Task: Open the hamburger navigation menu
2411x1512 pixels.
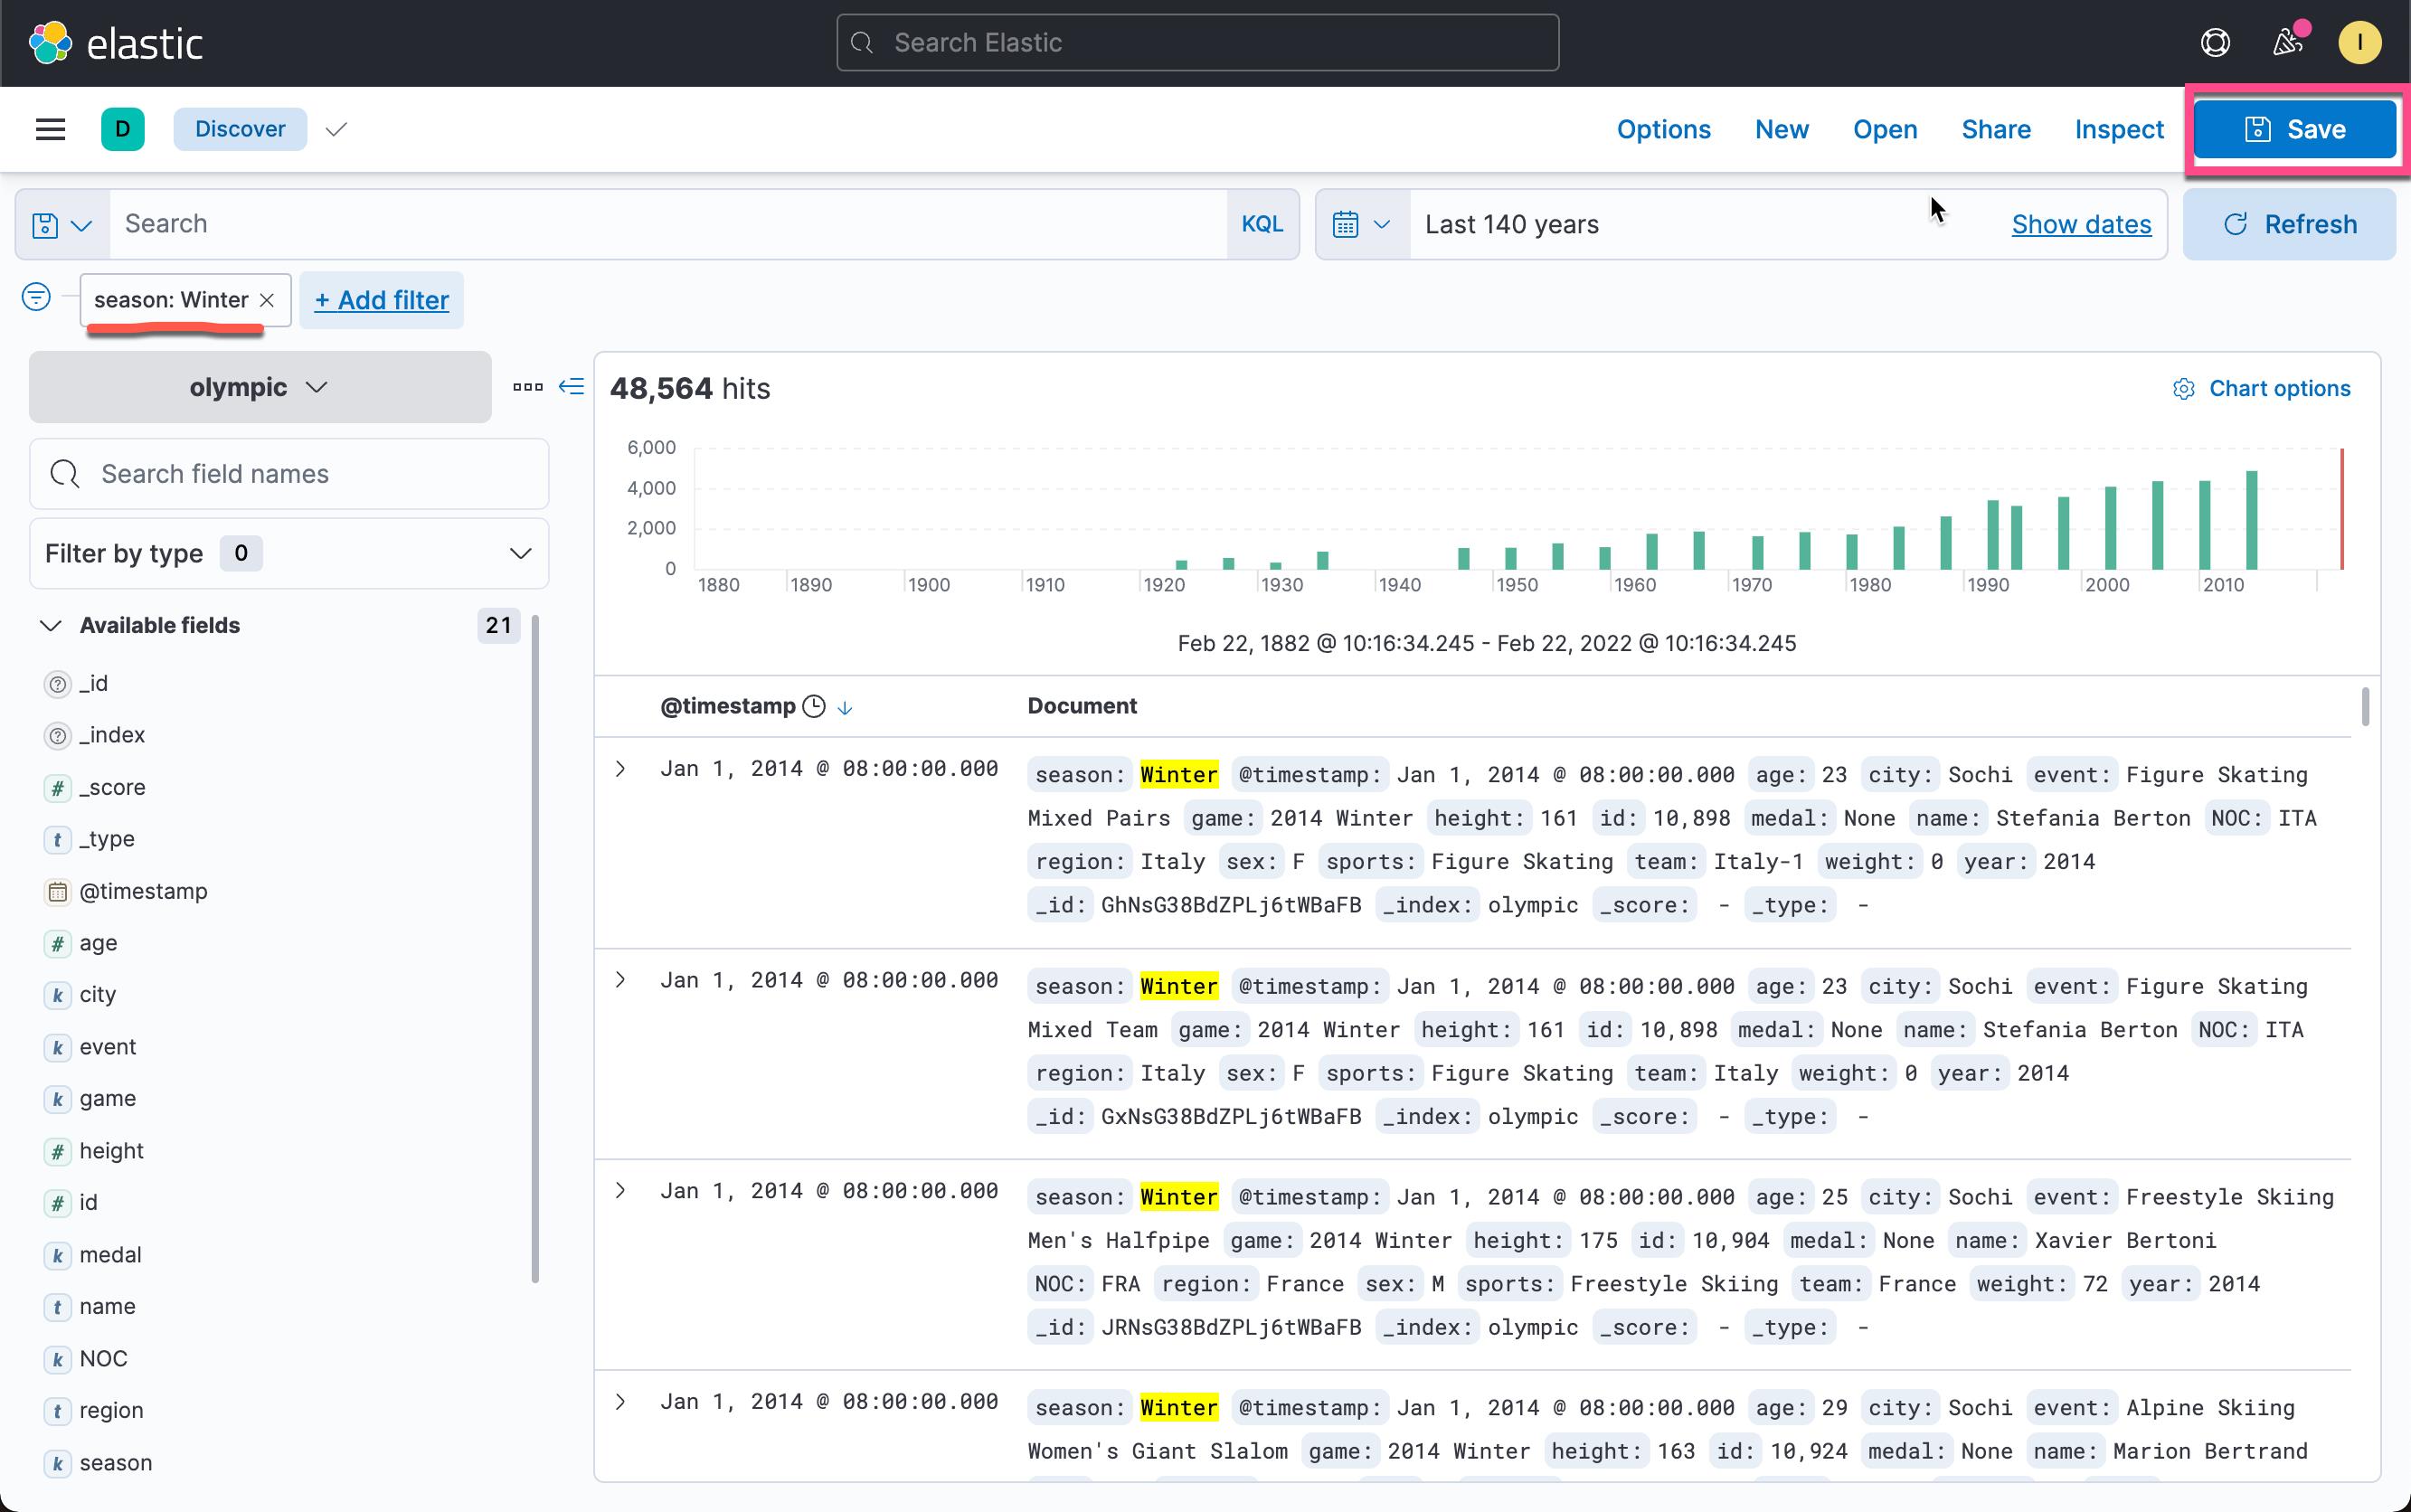Action: [x=50, y=129]
